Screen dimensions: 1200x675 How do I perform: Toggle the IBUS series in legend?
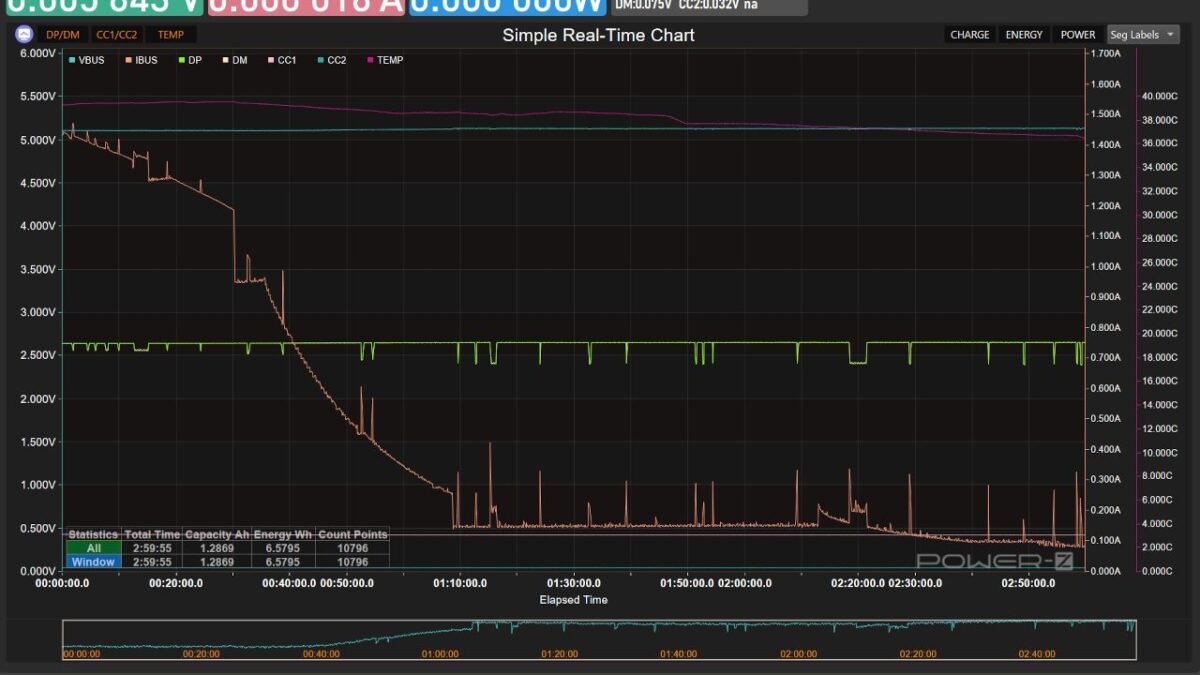141,60
